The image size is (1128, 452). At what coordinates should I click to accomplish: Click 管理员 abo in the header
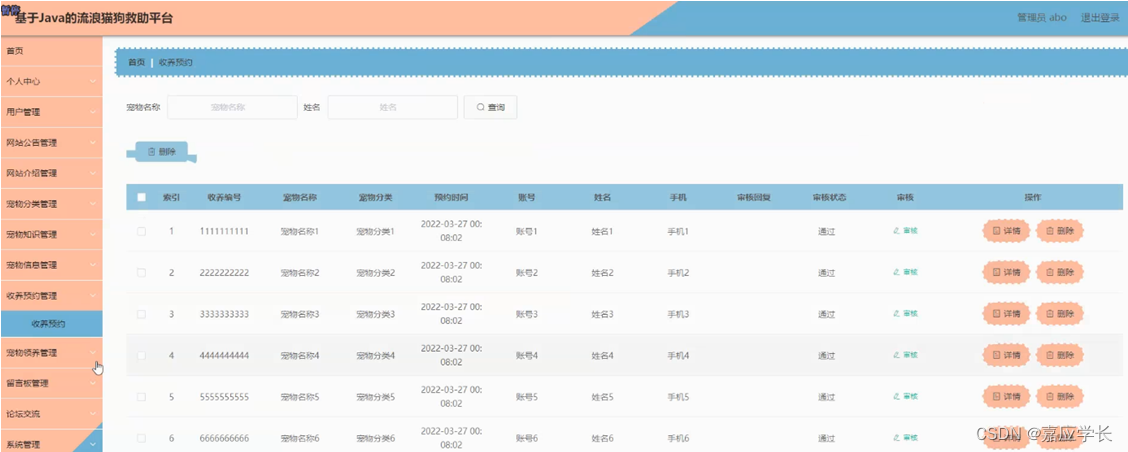pos(1041,18)
